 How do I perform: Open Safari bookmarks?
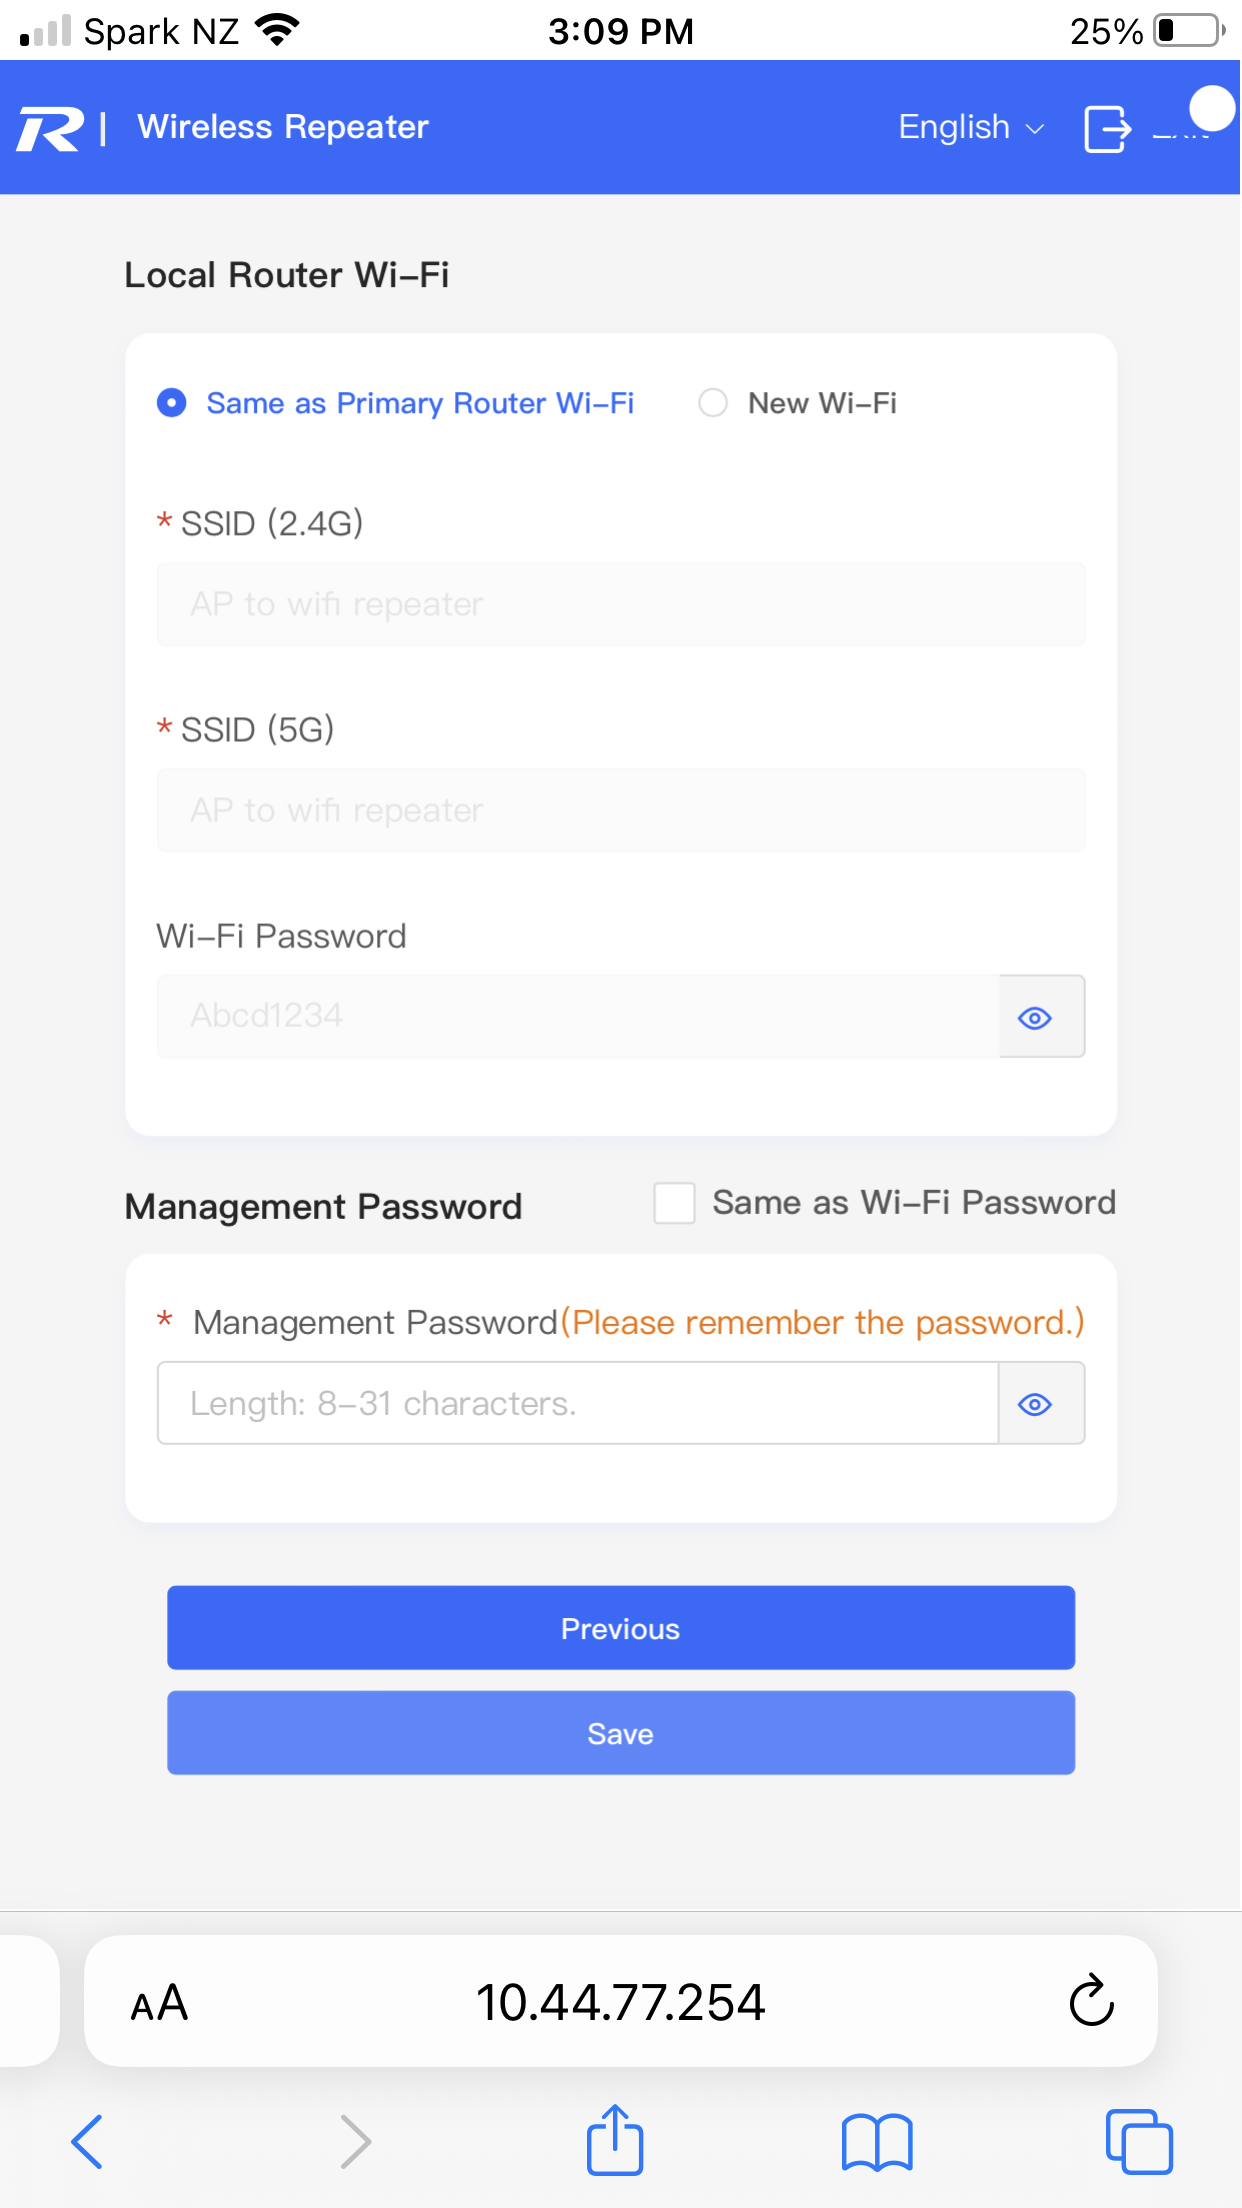[876, 2142]
